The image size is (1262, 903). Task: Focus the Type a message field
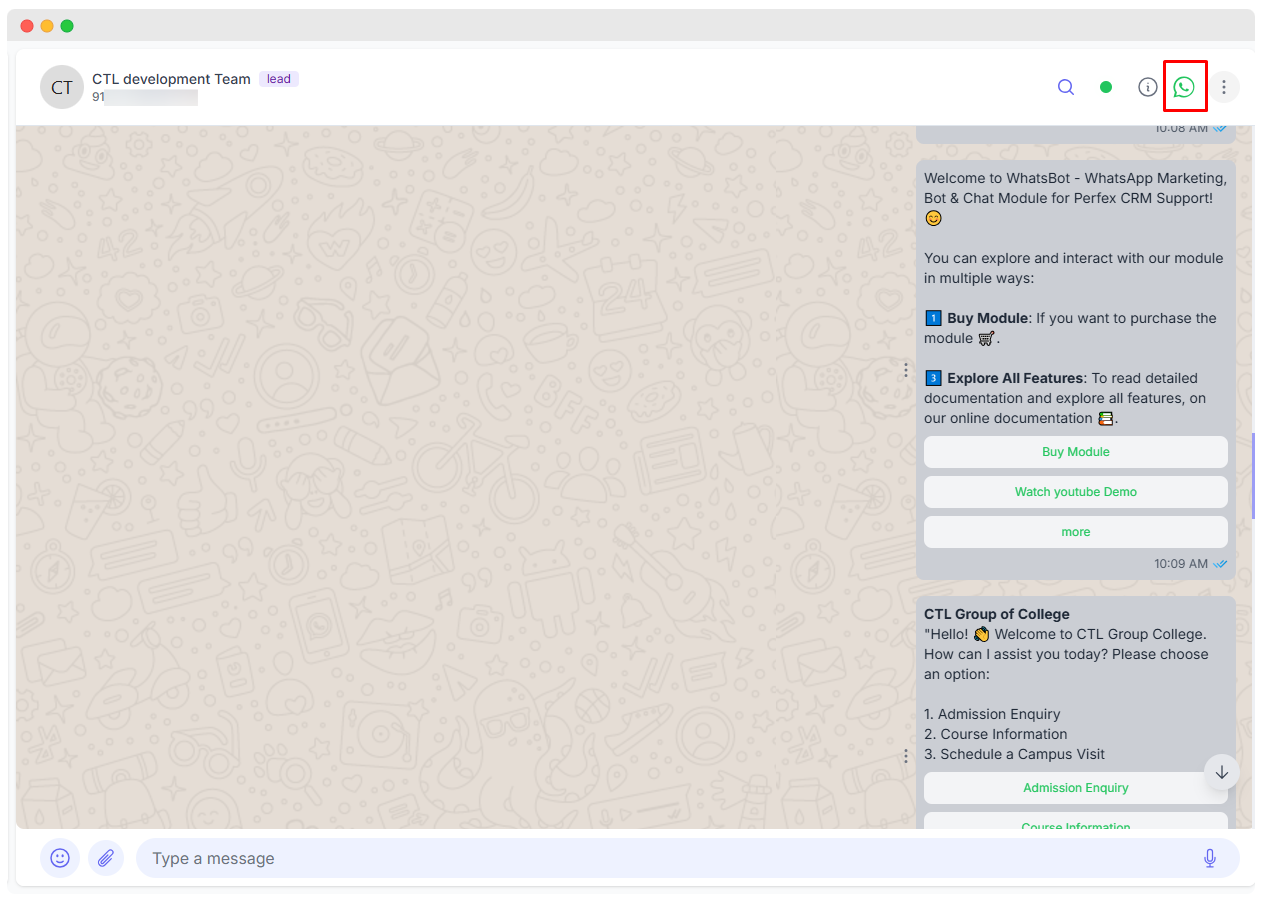click(688, 858)
